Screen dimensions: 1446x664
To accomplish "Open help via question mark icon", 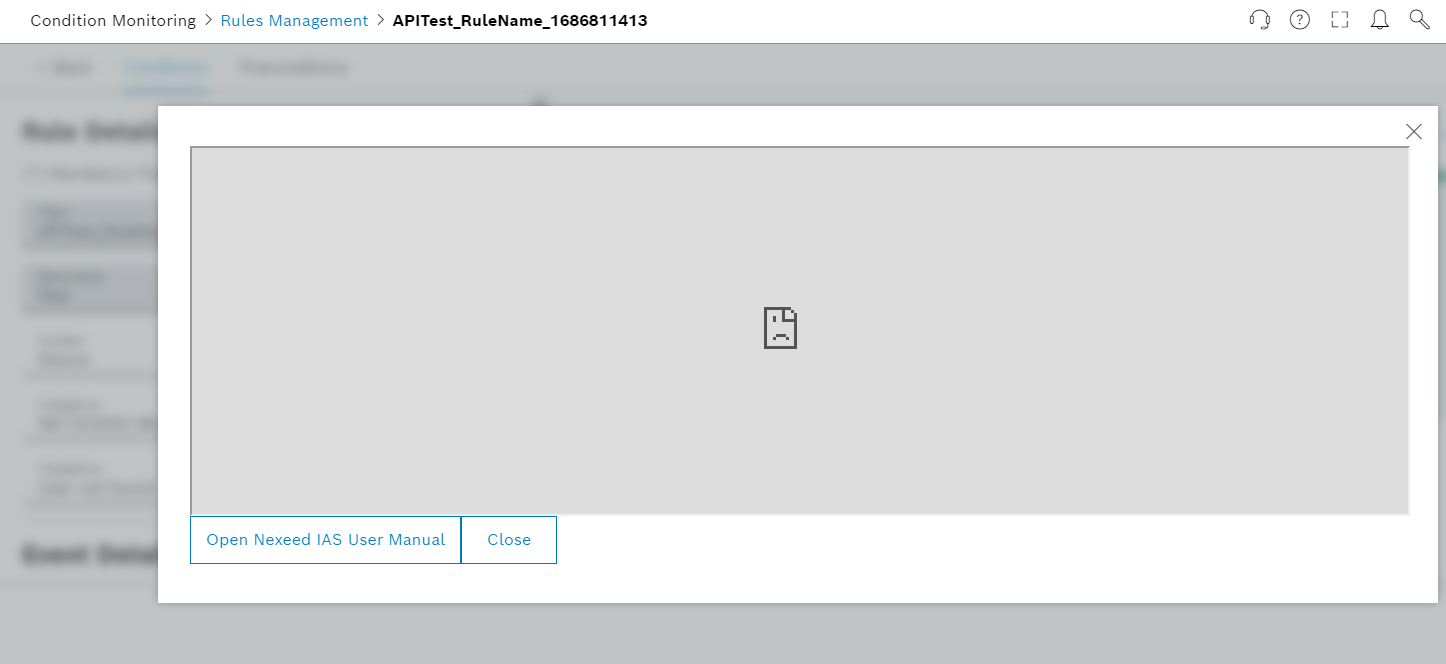I will 1300,20.
